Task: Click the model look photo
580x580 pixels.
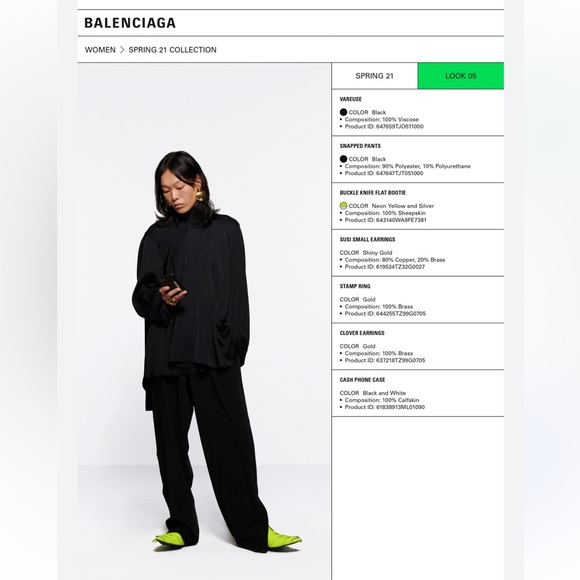Action: (x=204, y=321)
